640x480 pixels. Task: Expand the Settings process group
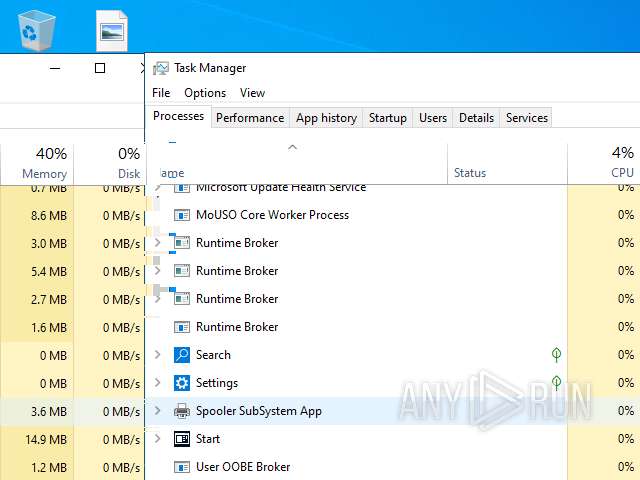tap(158, 382)
